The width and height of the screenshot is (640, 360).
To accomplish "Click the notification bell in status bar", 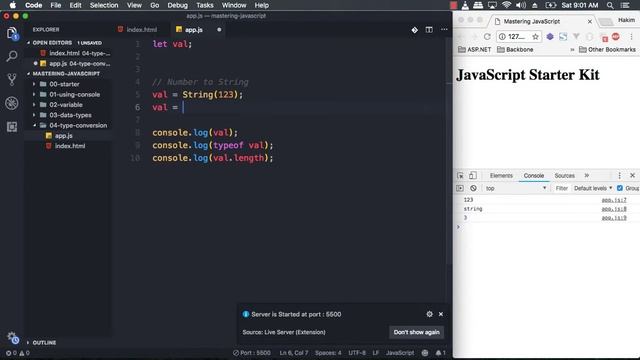I will click(x=440, y=353).
